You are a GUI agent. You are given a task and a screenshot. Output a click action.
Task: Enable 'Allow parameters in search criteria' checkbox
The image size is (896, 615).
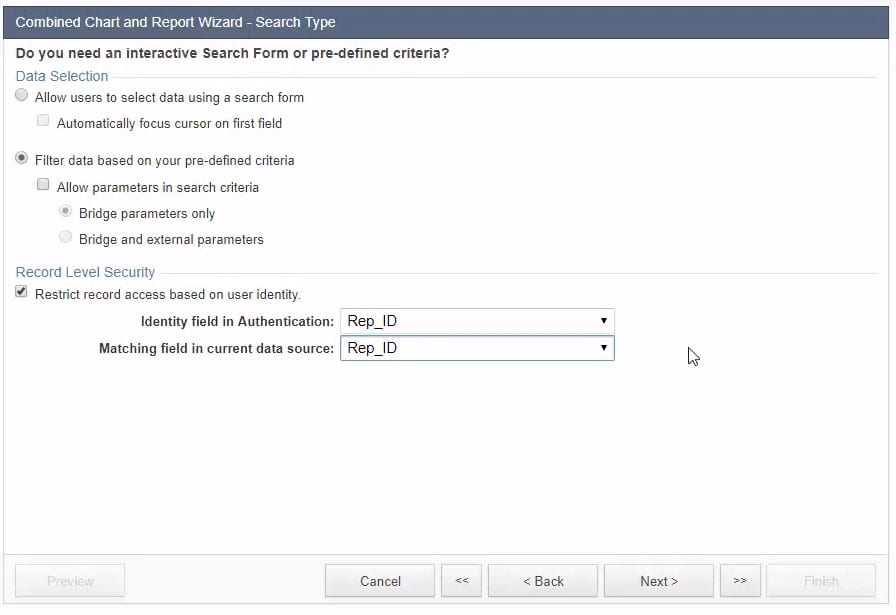[43, 186]
